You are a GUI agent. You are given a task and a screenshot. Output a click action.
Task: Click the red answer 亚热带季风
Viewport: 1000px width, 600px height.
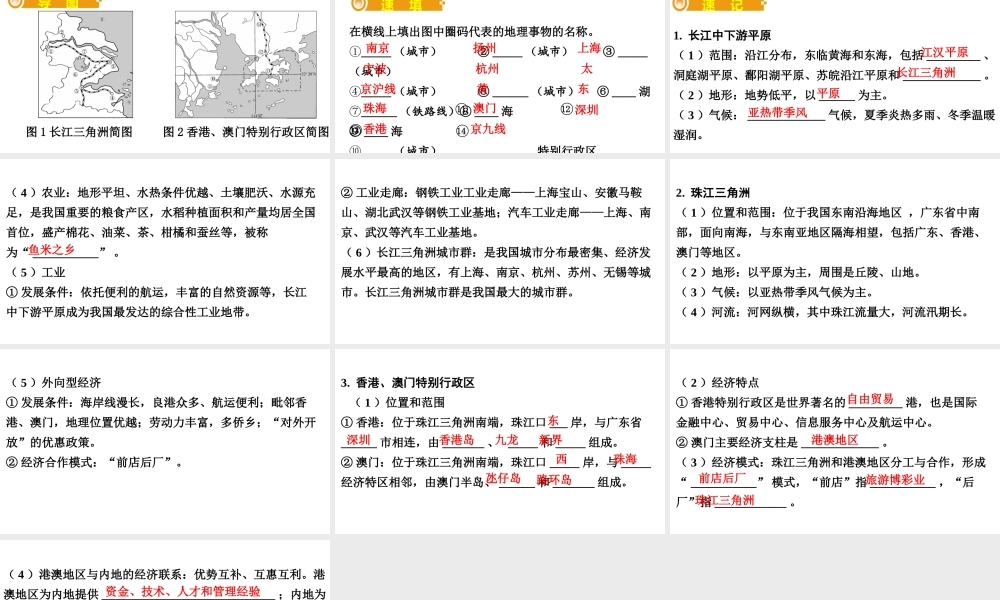pos(777,113)
